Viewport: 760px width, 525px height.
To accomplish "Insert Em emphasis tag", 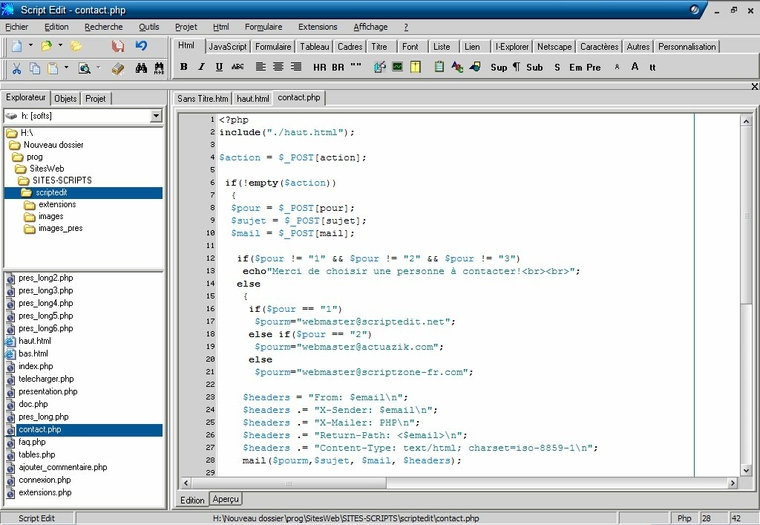I will tap(576, 67).
